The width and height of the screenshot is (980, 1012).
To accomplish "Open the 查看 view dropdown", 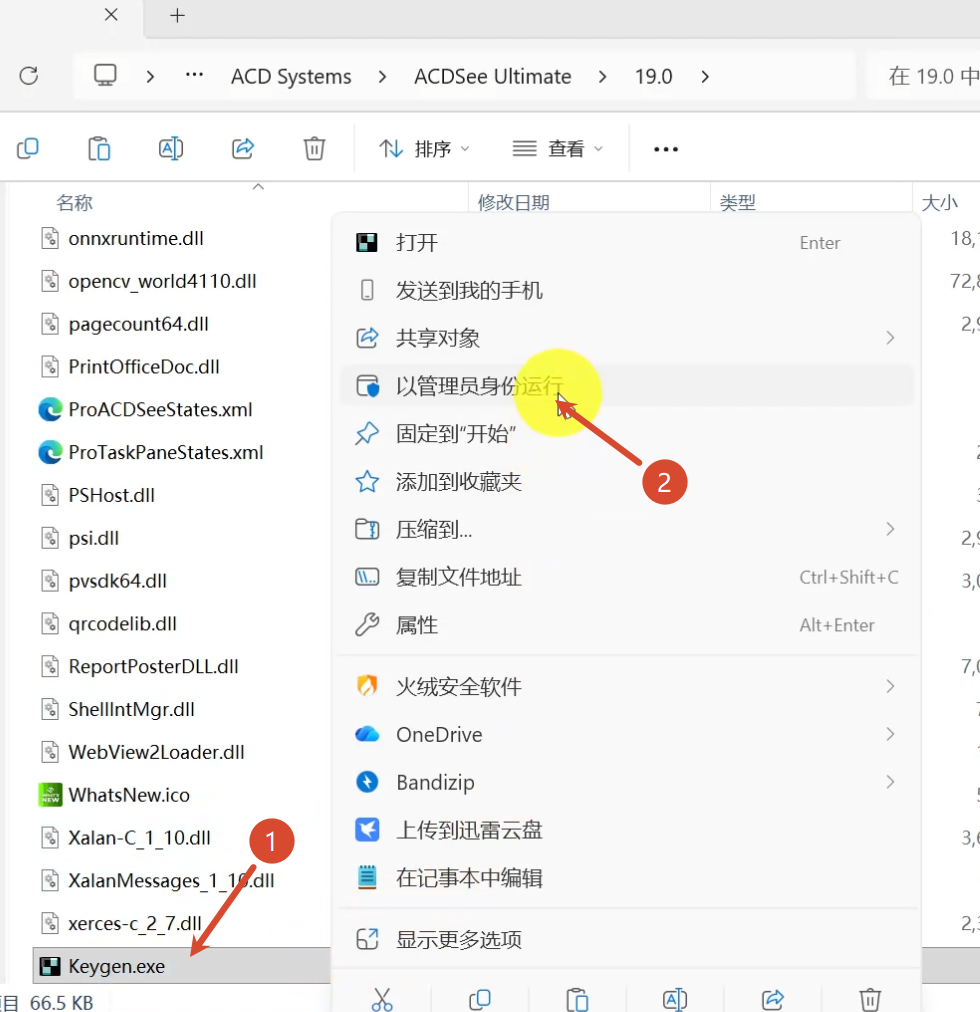I will [x=558, y=149].
